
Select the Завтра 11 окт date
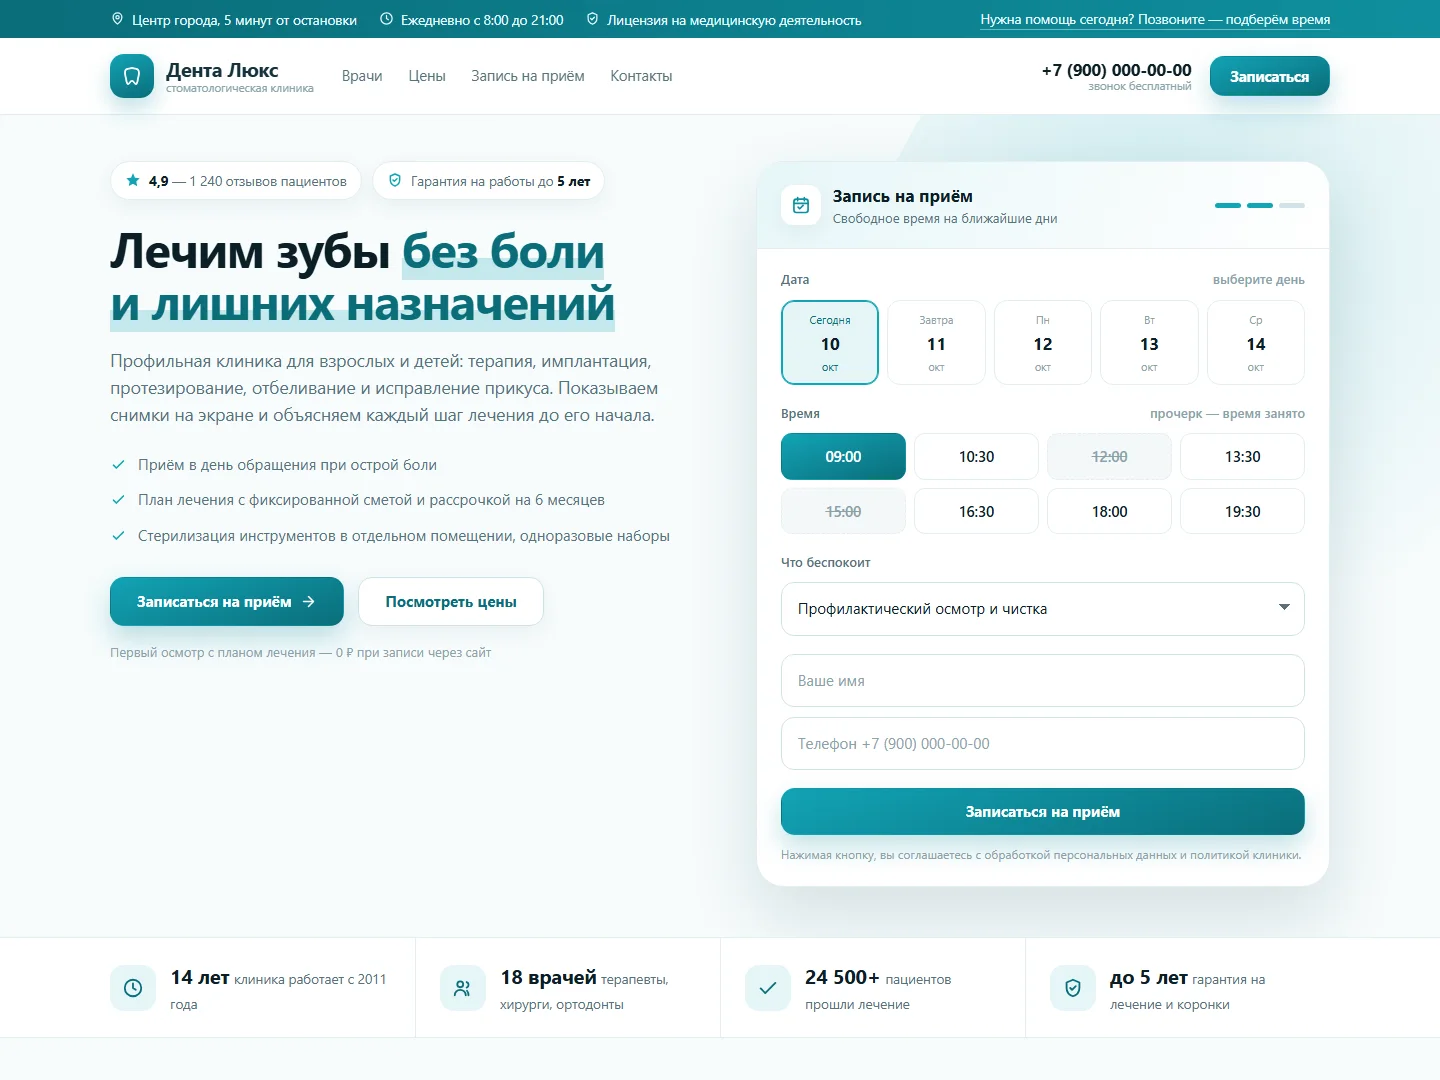click(x=936, y=342)
